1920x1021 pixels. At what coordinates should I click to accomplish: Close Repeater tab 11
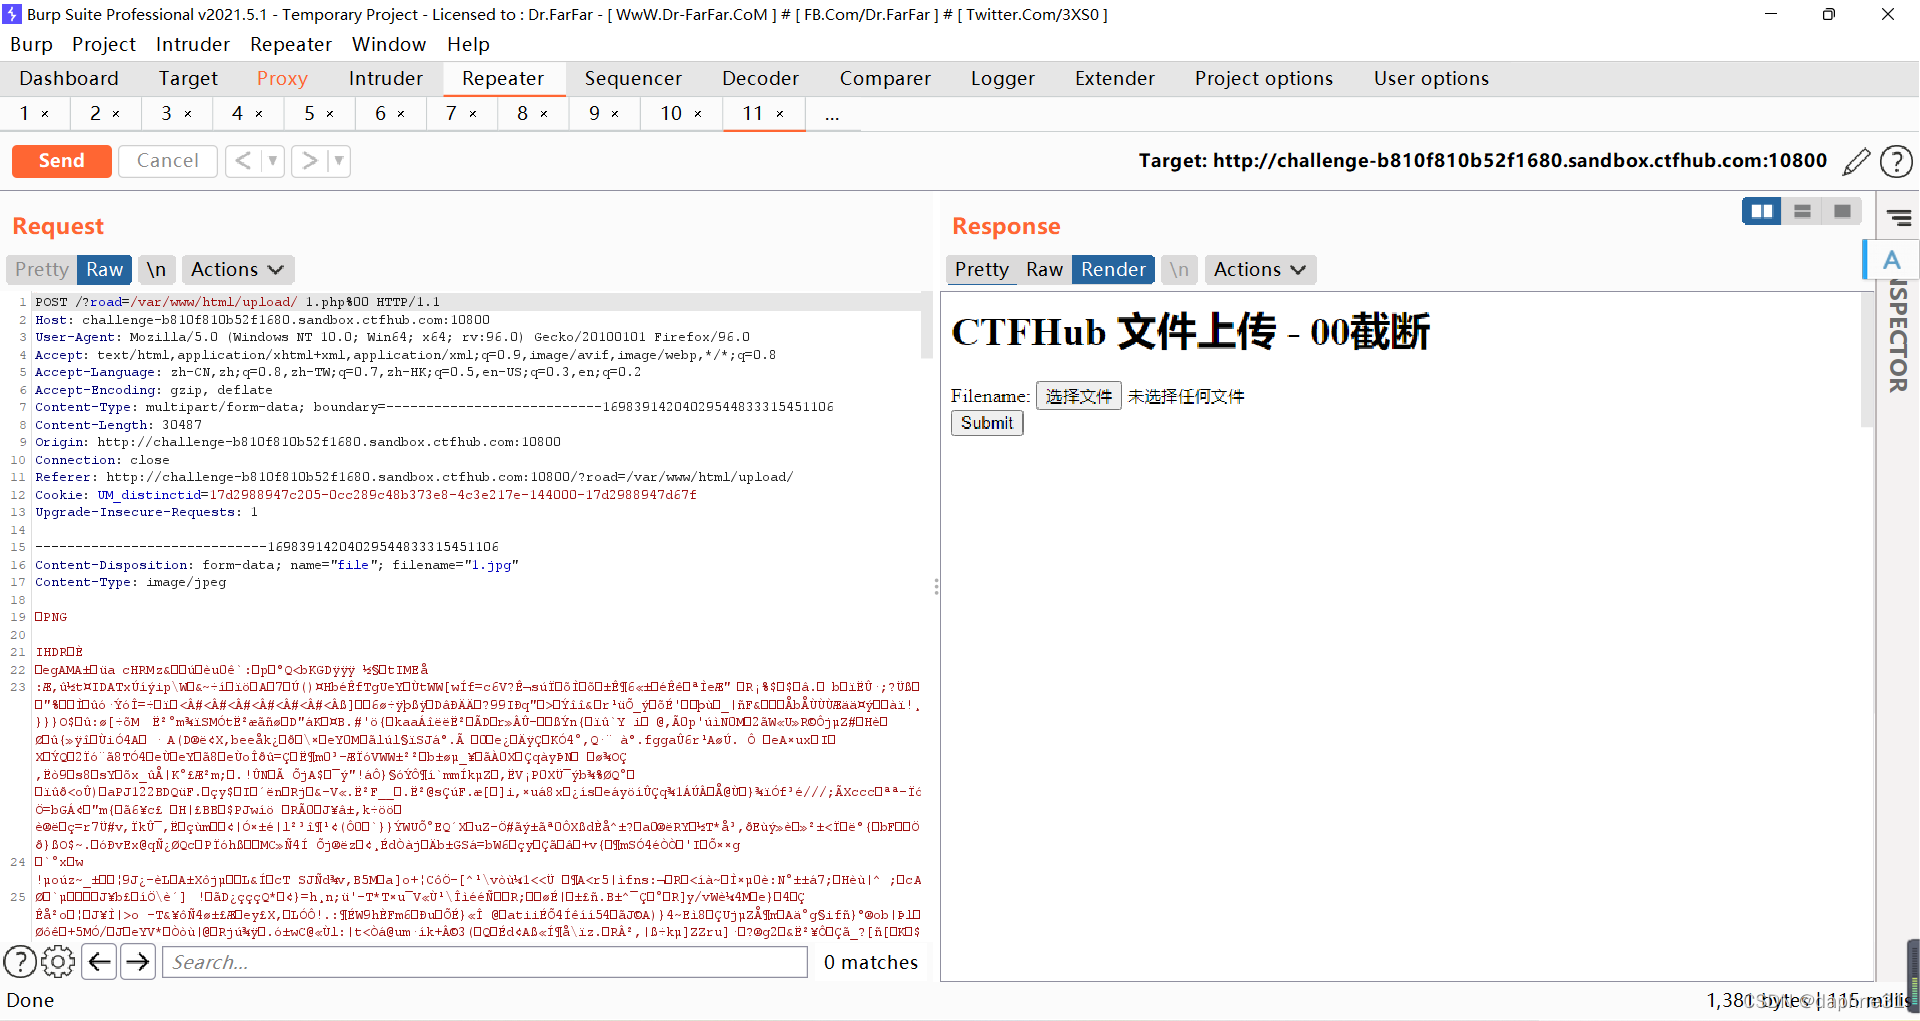click(780, 114)
